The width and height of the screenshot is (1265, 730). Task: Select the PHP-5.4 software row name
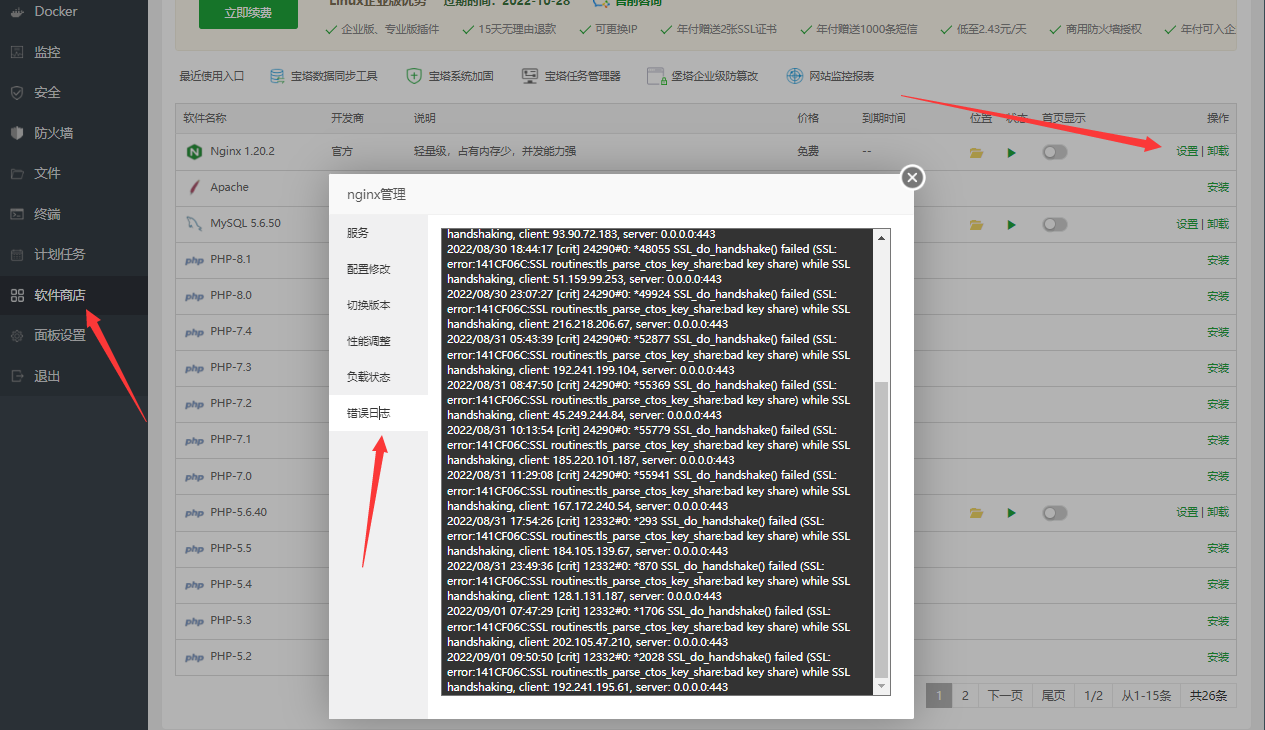231,584
